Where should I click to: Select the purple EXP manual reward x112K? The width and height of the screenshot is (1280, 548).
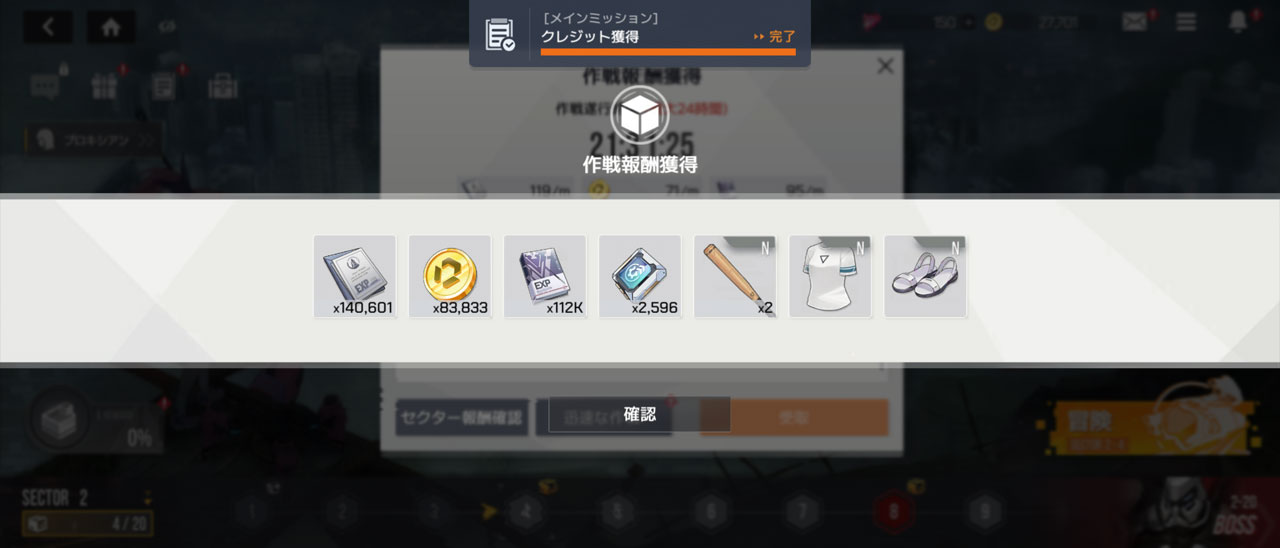click(x=545, y=276)
